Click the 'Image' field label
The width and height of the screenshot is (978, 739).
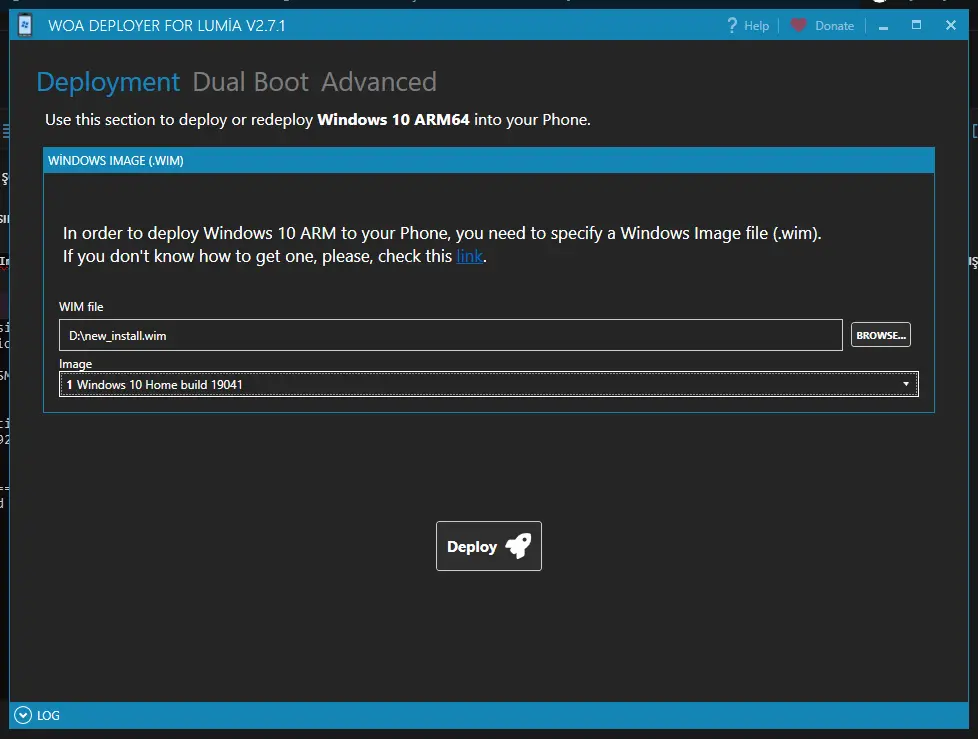pyautogui.click(x=75, y=364)
